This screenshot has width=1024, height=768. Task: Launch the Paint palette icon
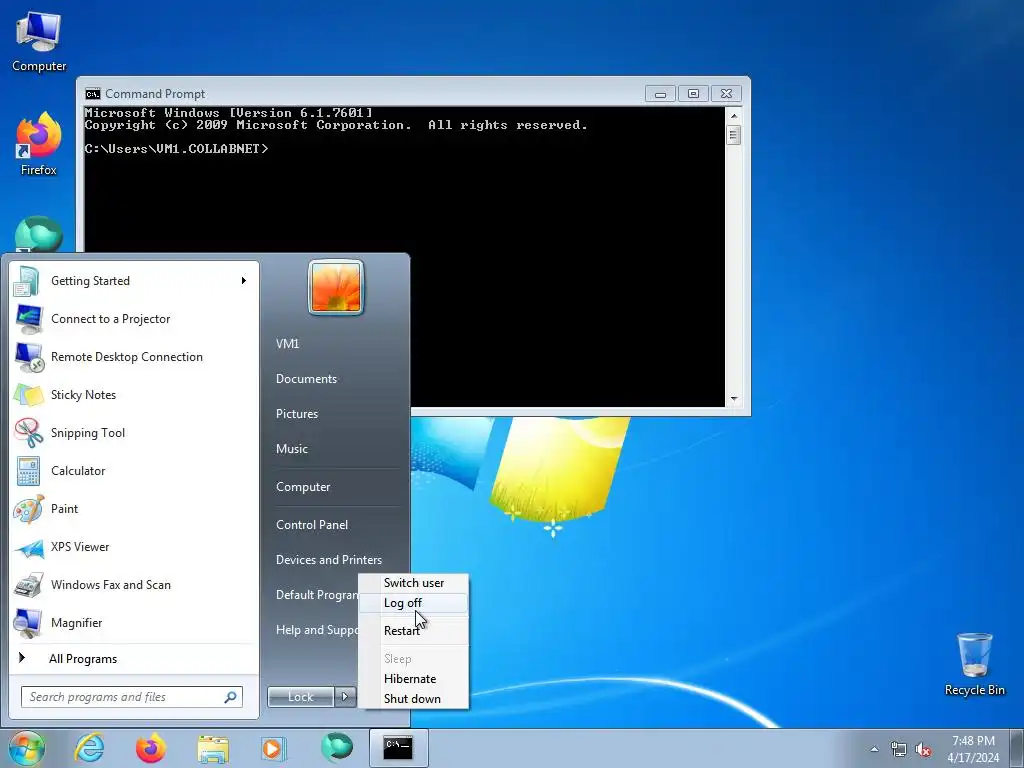point(28,509)
